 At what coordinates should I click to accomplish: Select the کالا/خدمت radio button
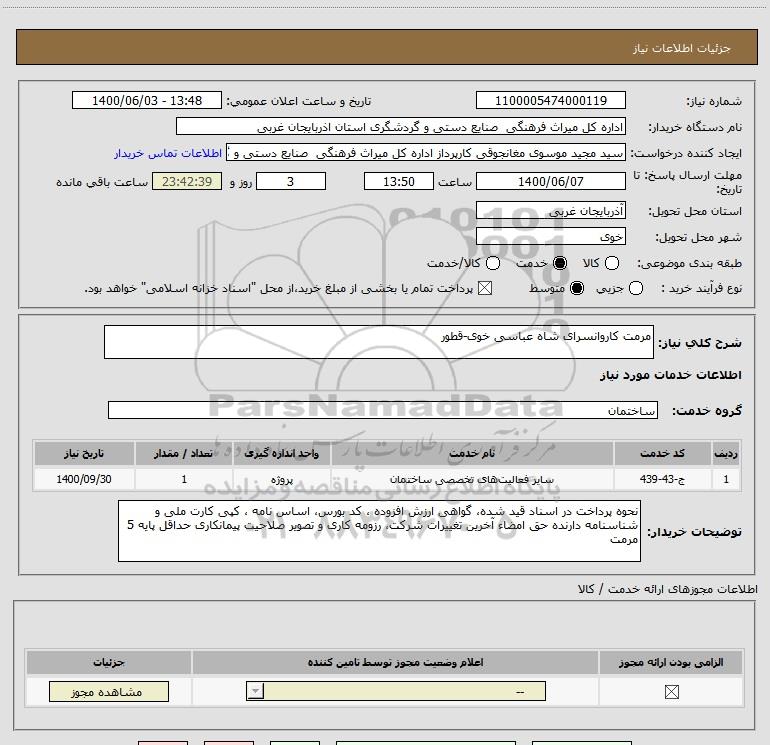(493, 263)
